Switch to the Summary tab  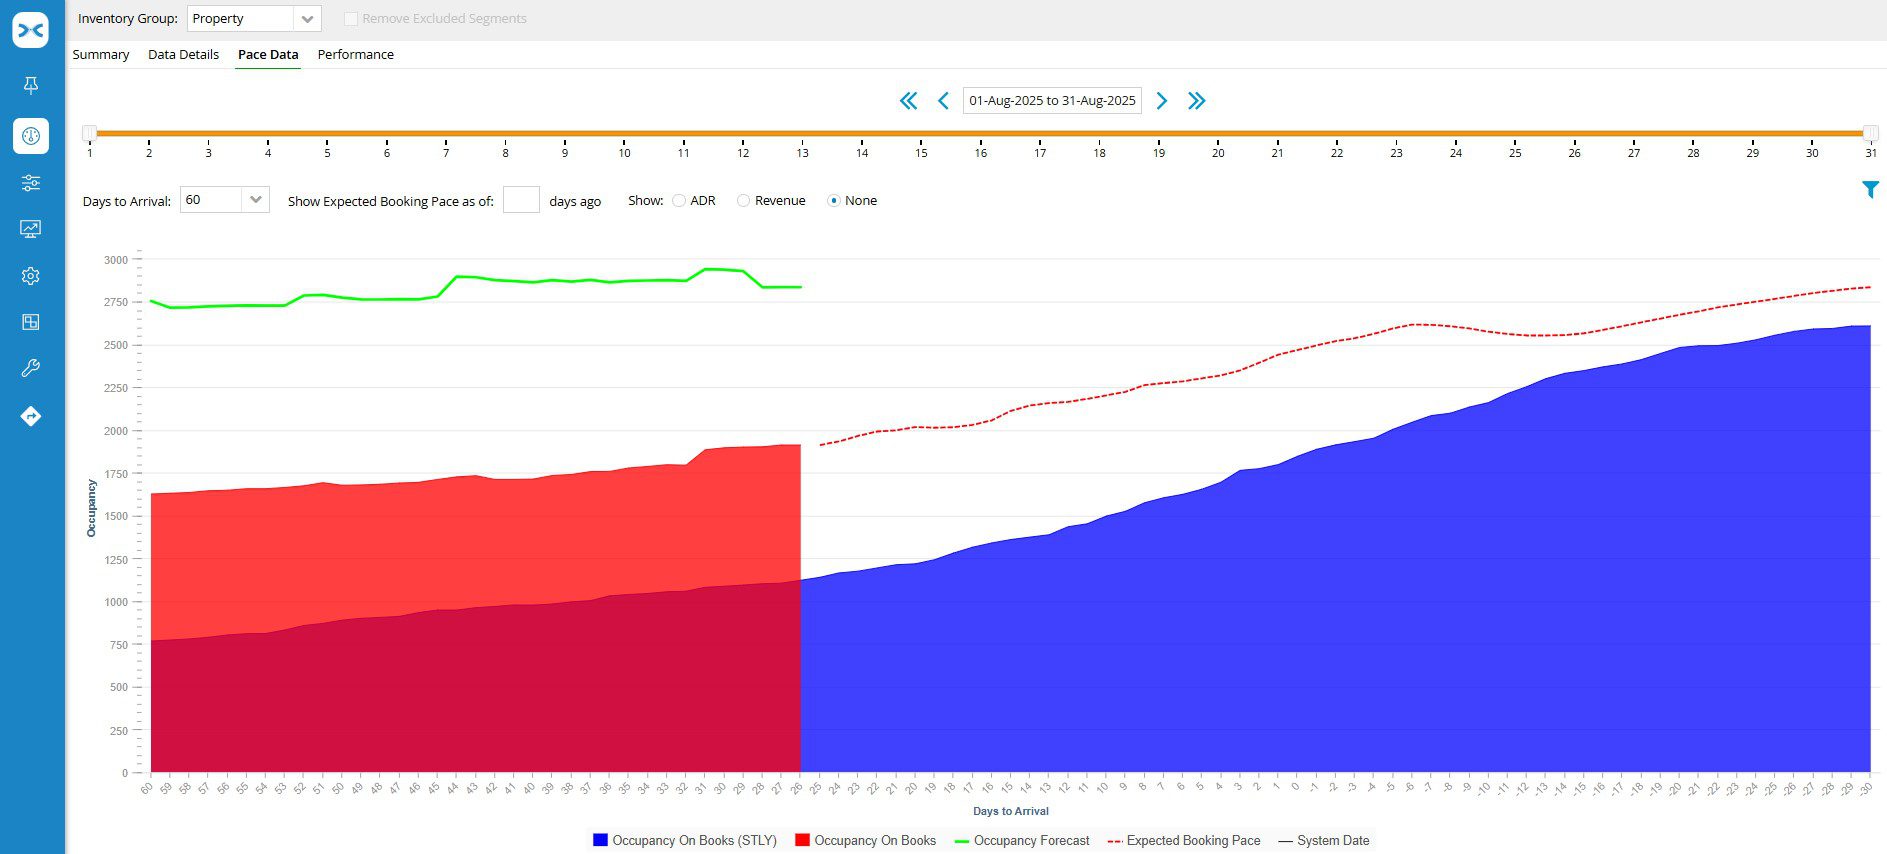click(100, 55)
